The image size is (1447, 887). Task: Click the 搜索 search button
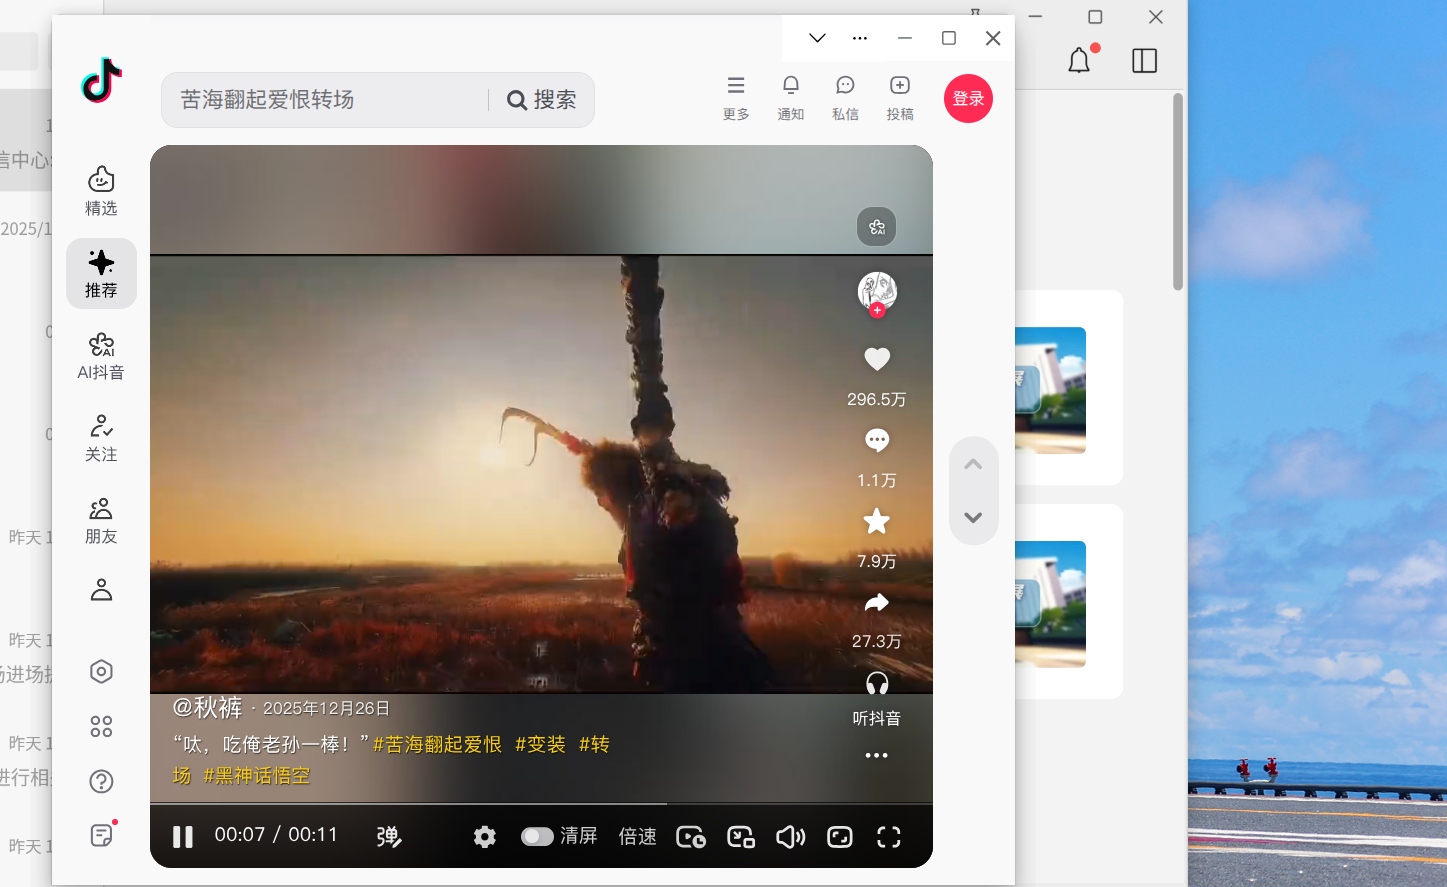coord(542,100)
